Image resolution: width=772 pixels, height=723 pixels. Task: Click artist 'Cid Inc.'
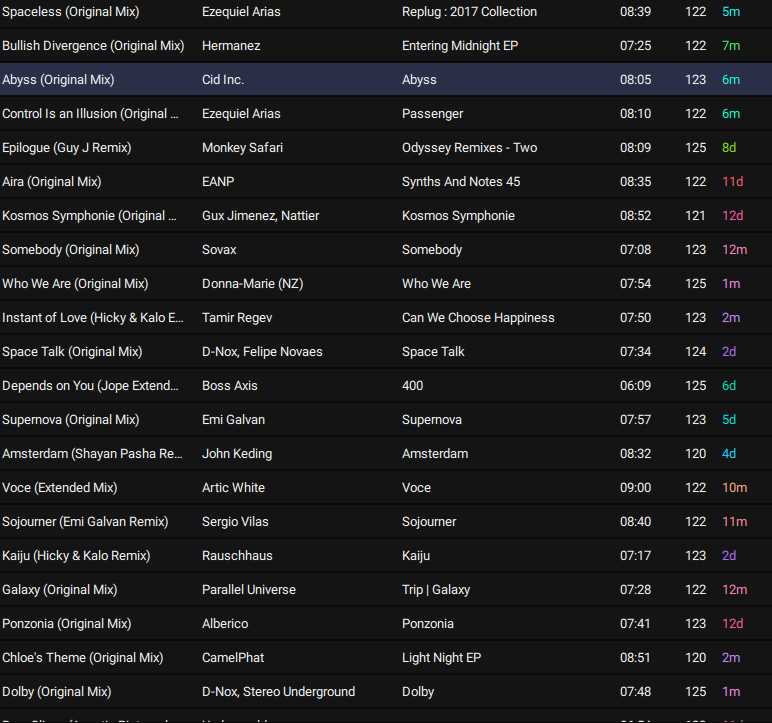click(223, 80)
